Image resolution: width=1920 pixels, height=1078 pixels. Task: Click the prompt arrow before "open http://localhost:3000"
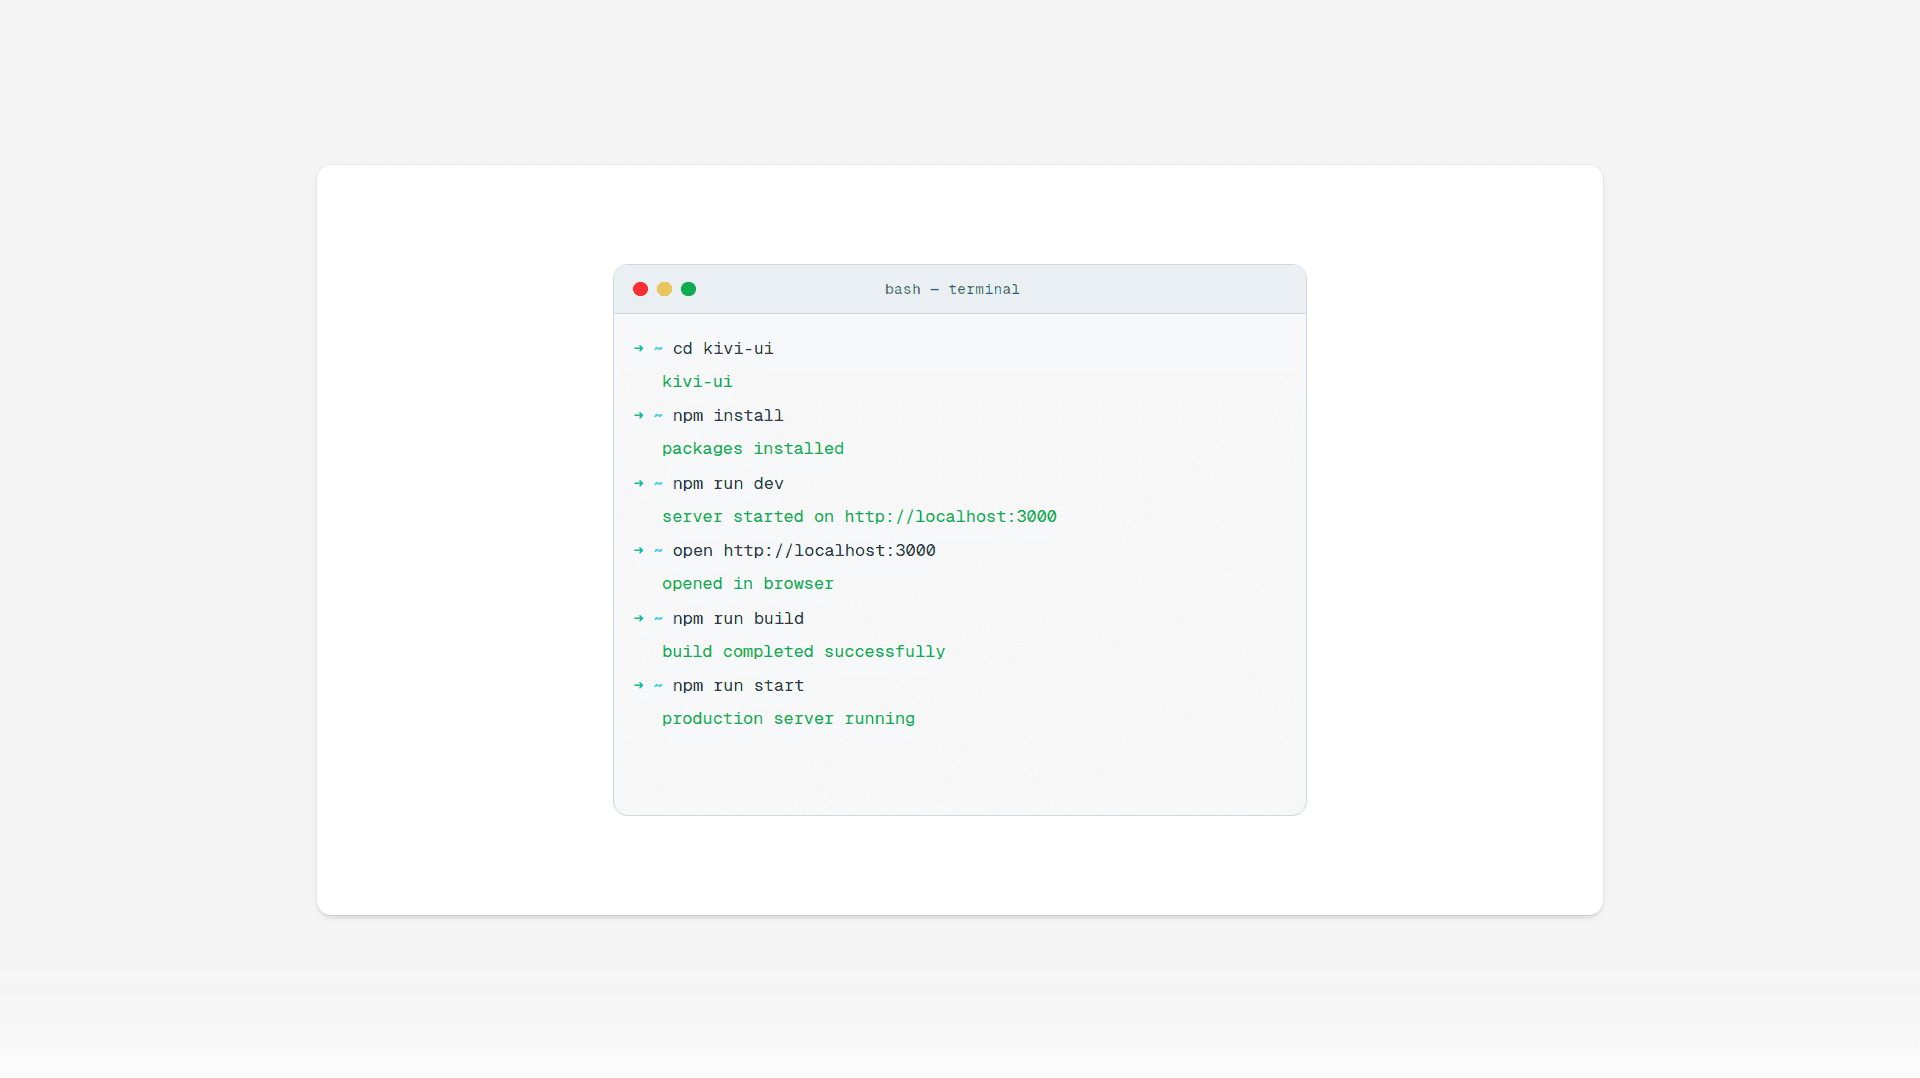point(639,550)
